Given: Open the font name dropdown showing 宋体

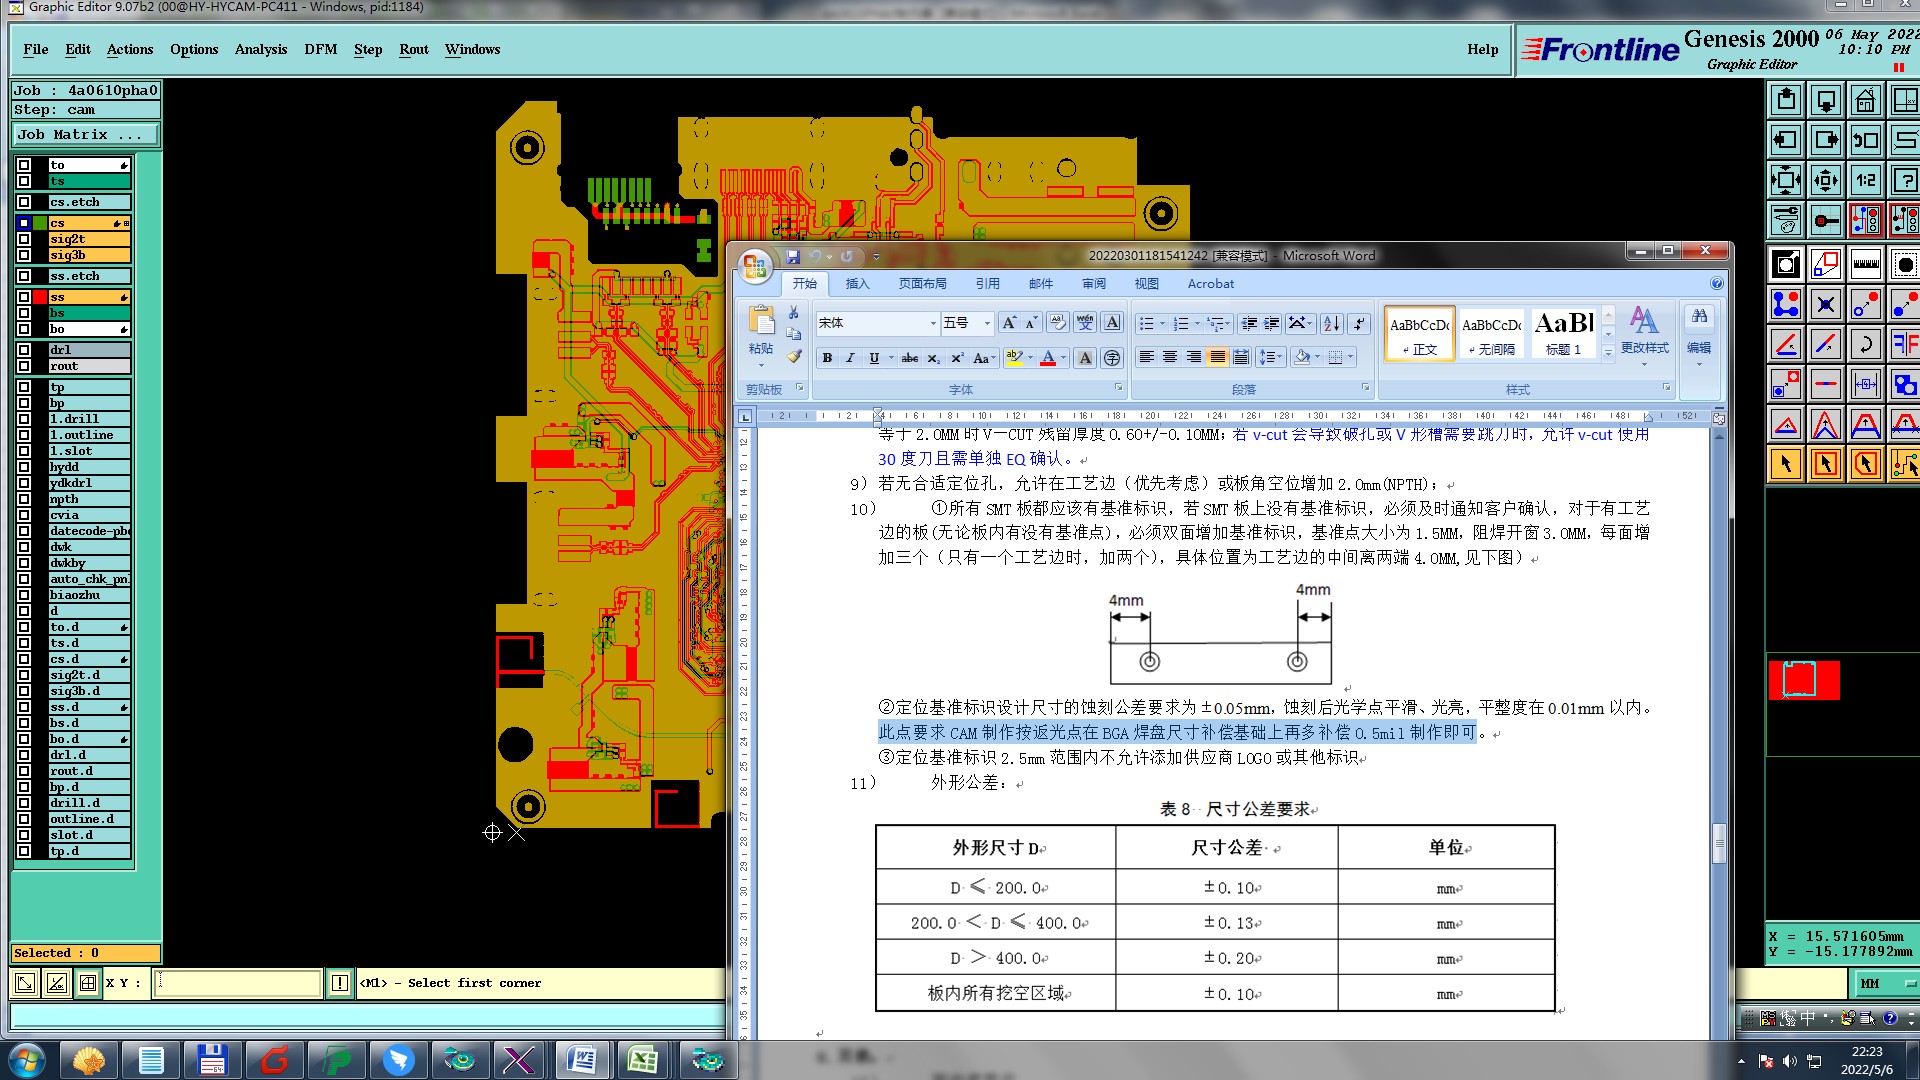Looking at the screenshot, I should click(933, 323).
